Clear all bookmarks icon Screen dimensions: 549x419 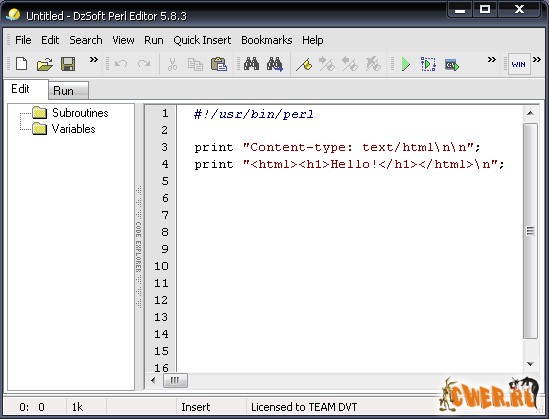[x=373, y=64]
